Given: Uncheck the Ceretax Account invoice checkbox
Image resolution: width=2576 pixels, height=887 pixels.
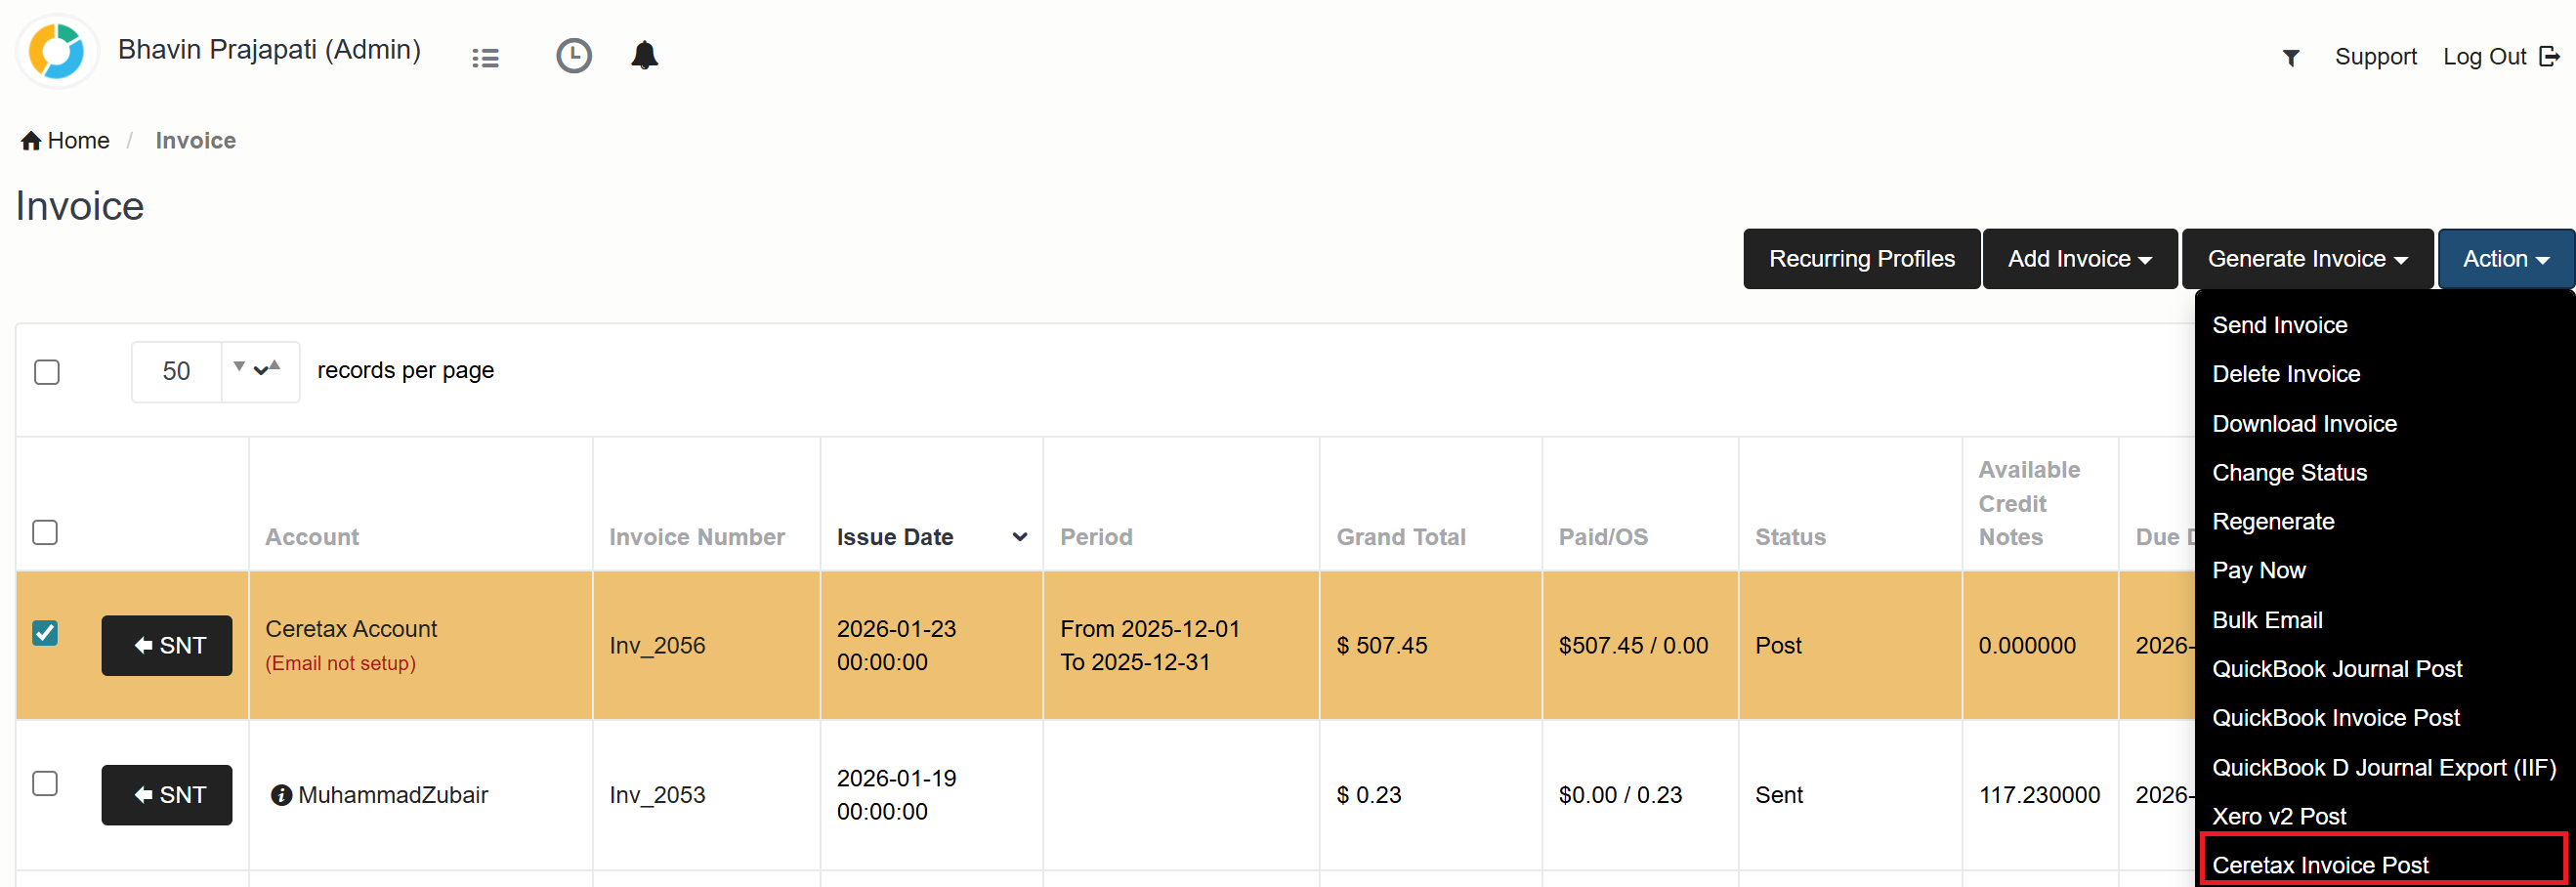Looking at the screenshot, I should point(45,633).
